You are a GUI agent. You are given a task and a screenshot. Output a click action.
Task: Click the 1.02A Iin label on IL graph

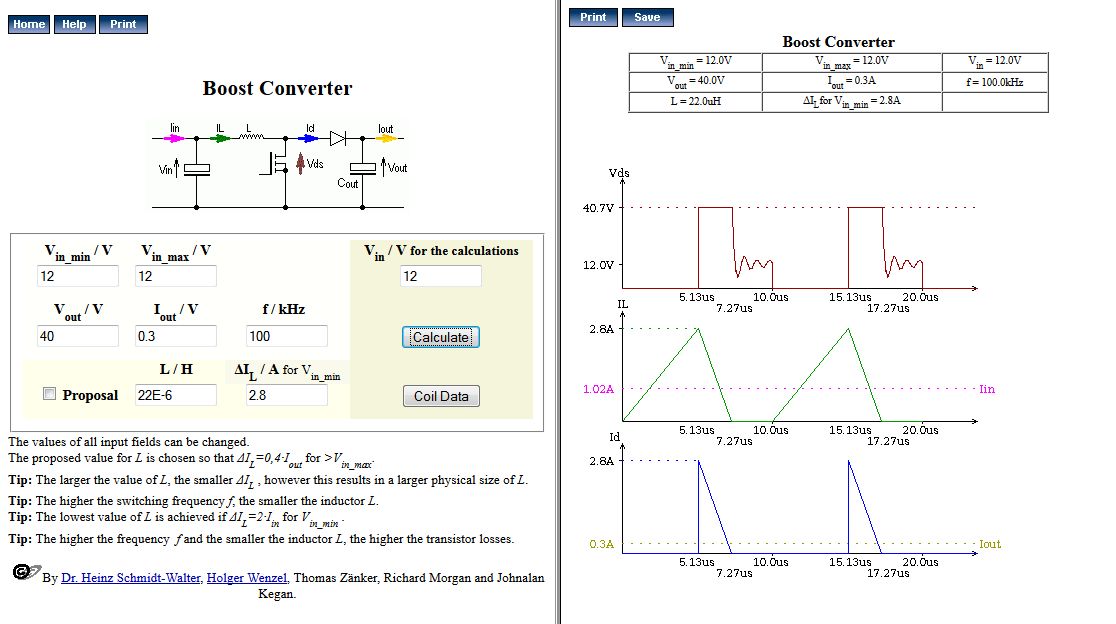598,389
